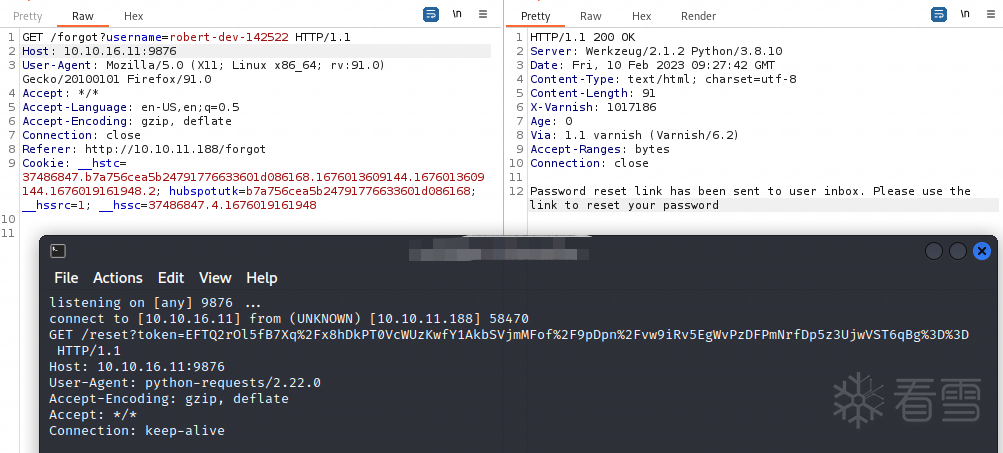The image size is (1003, 453).
Task: Toggle word wrap icon in response panel
Action: pos(938,15)
